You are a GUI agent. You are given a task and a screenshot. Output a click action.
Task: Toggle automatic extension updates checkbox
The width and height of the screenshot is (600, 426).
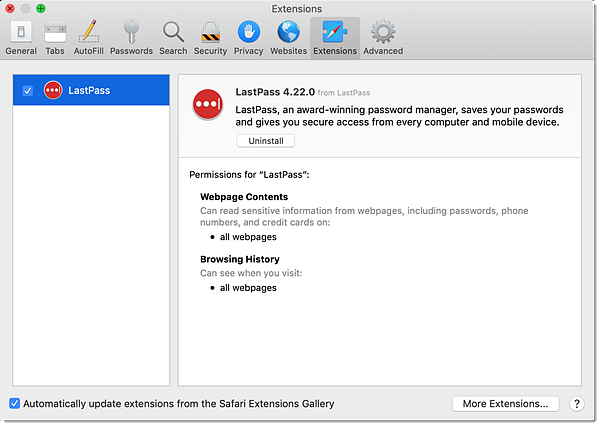point(15,403)
